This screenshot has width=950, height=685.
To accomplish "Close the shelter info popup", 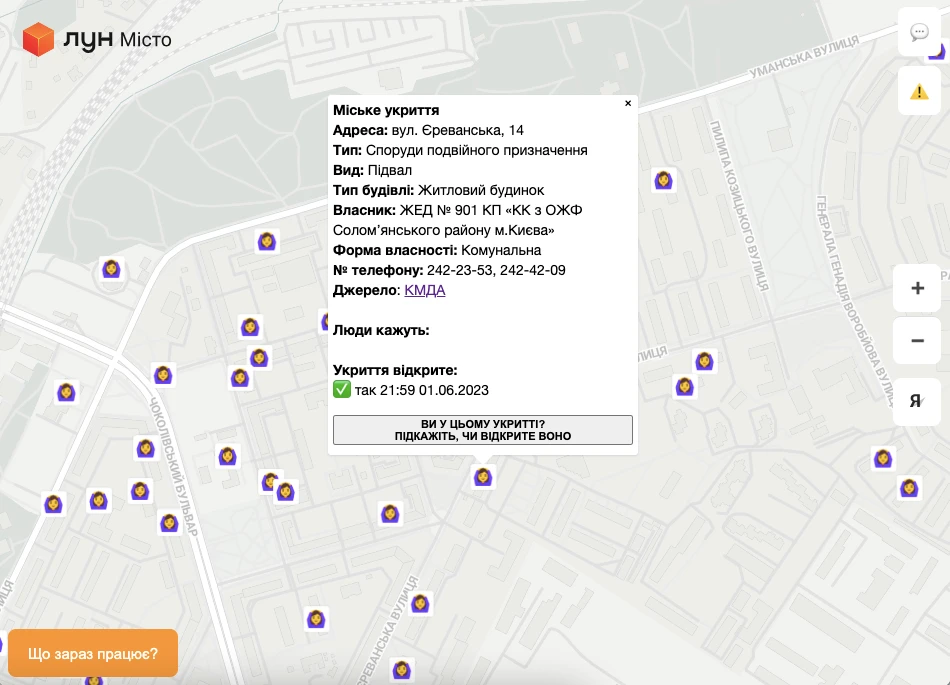I will [628, 103].
